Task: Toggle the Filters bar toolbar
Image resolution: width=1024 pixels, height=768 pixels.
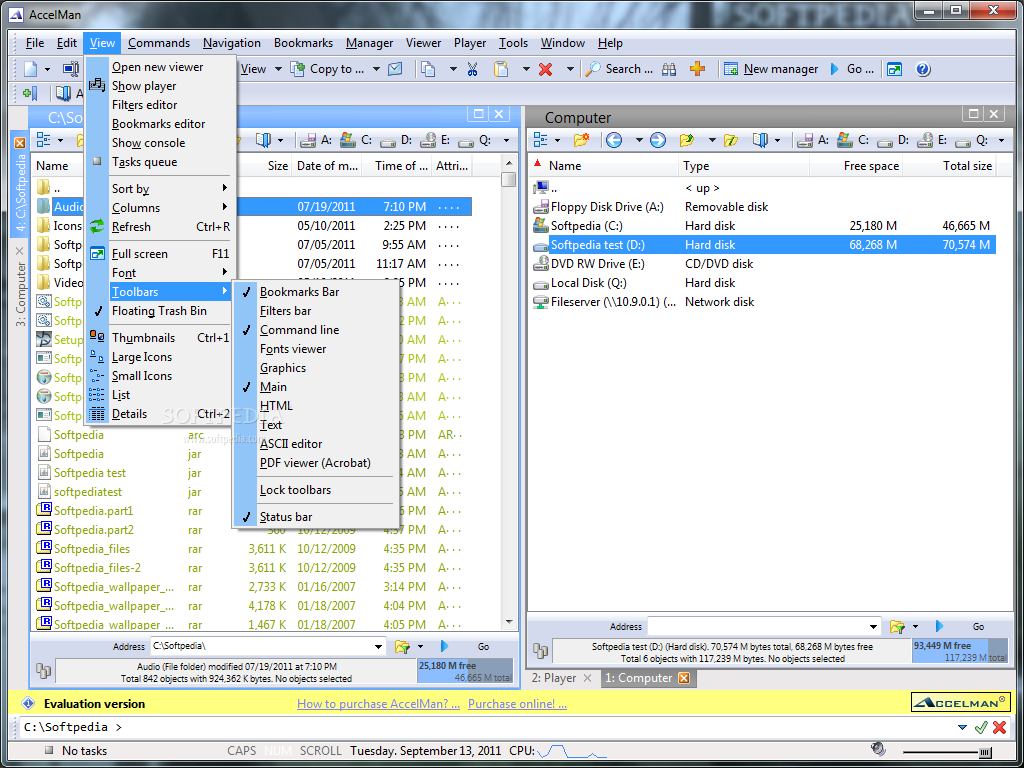Action: tap(315, 311)
